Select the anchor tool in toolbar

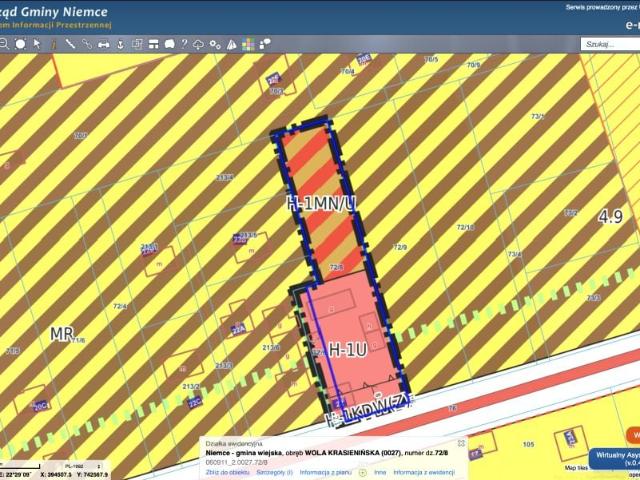click(x=120, y=44)
